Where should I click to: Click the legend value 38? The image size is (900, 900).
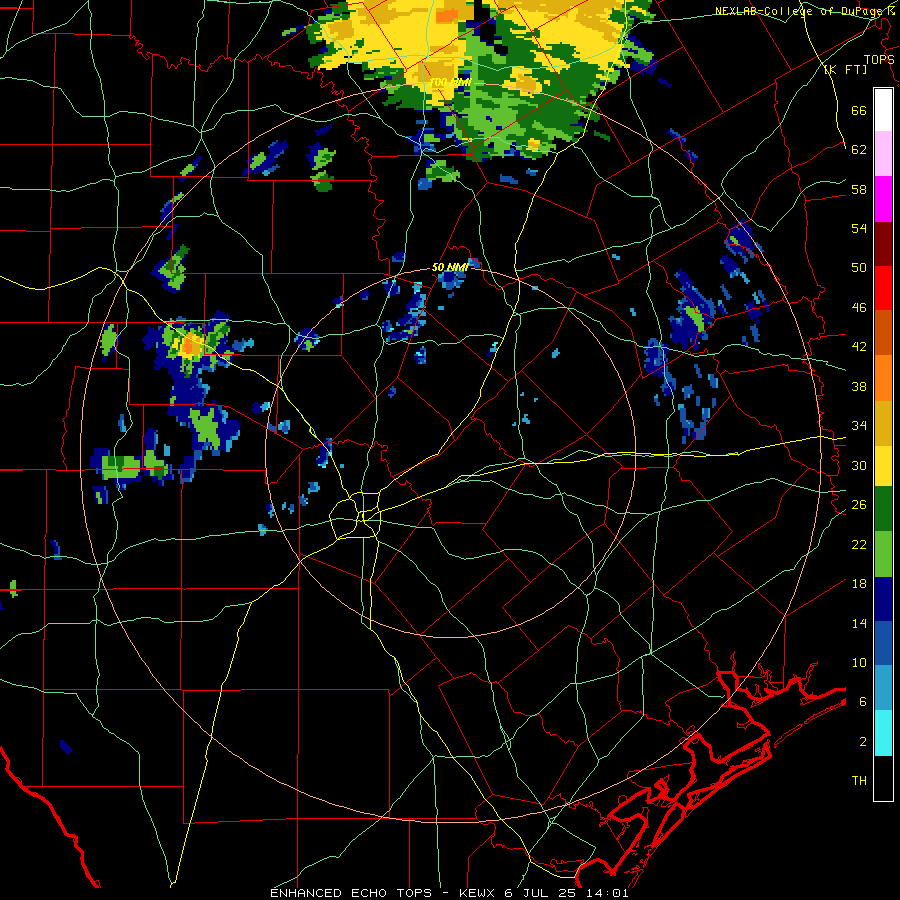859,386
